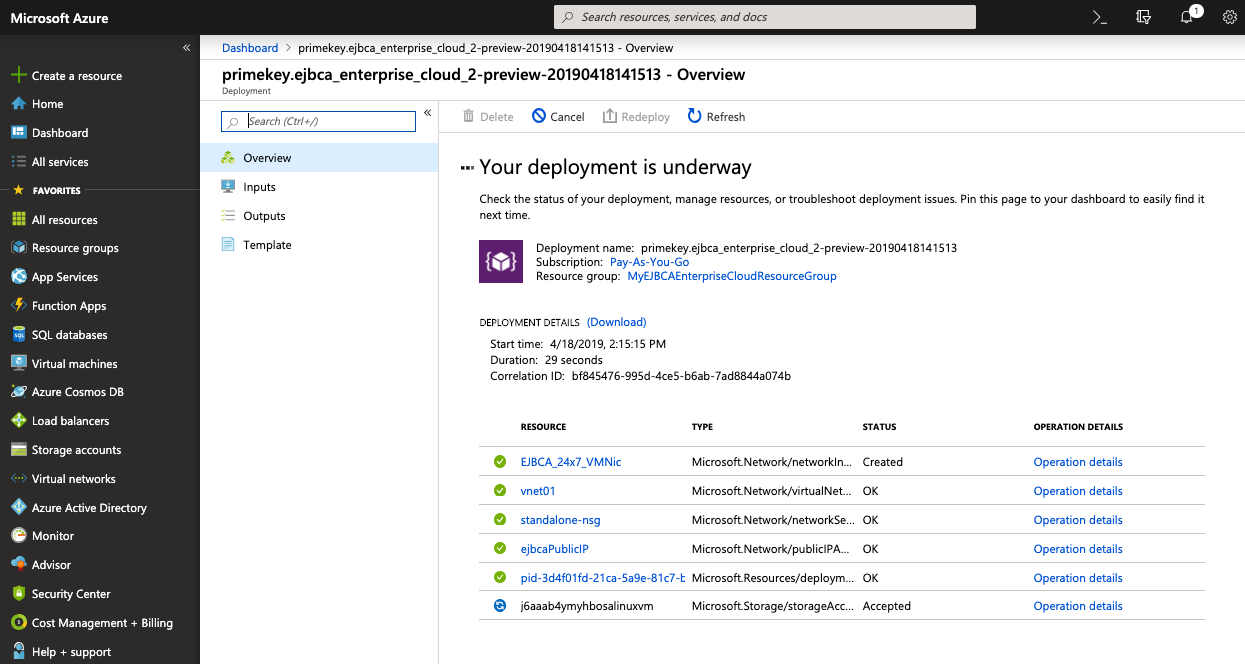Click the Pay-As-You-Go subscription link

[648, 262]
